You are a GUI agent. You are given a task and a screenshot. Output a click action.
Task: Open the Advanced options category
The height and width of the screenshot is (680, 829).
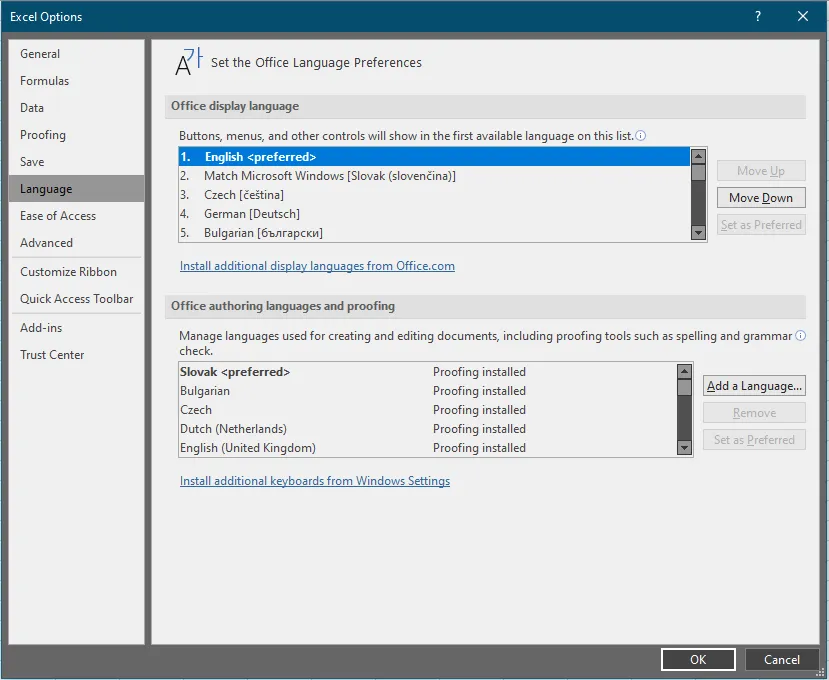coord(76,243)
